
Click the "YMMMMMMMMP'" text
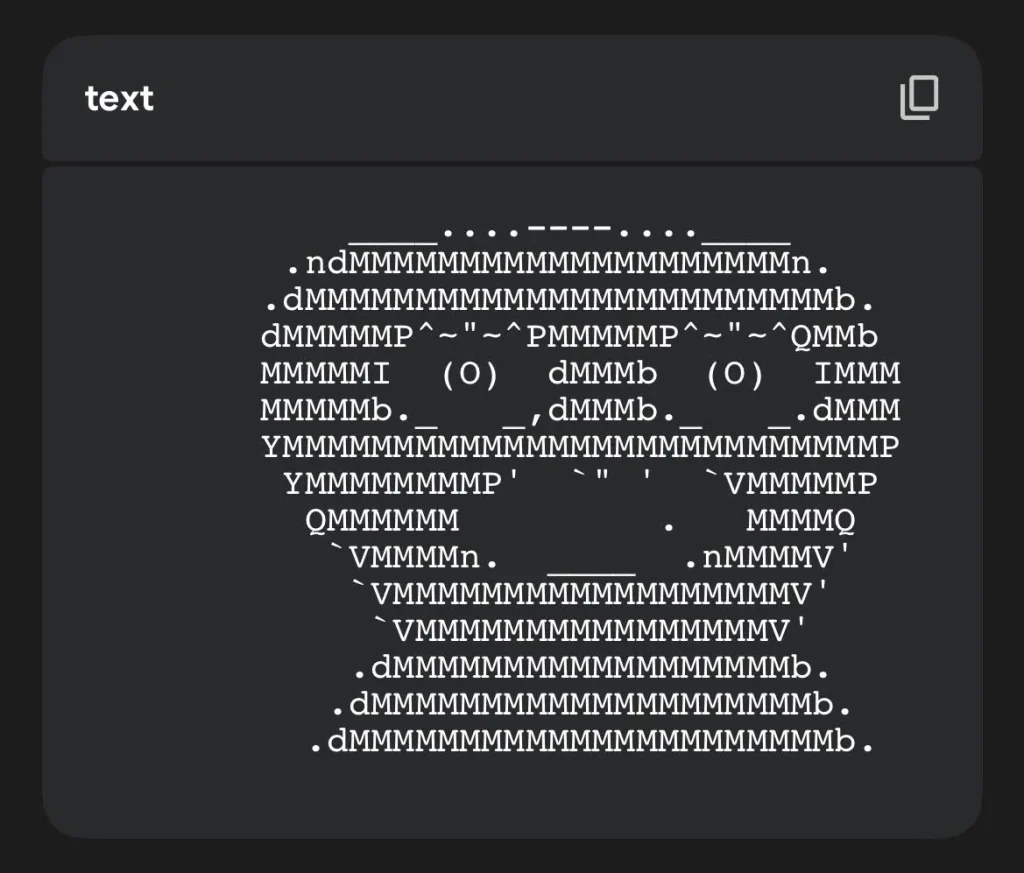point(403,484)
